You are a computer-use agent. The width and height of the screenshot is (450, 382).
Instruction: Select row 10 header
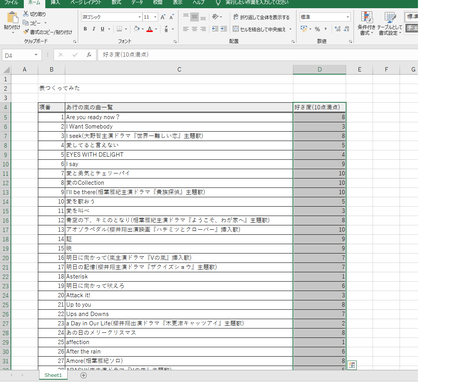(6, 164)
